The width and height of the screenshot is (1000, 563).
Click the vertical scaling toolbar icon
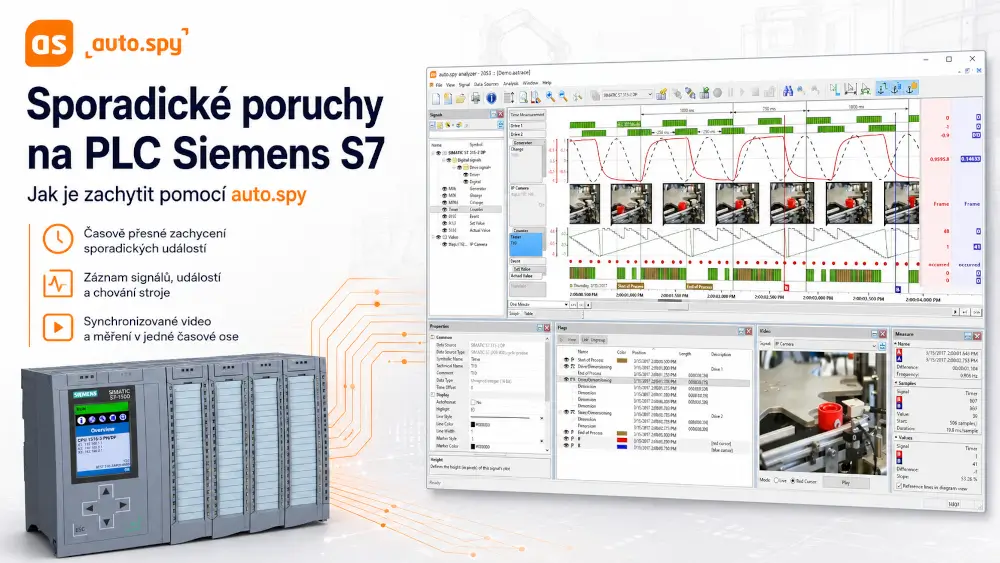coord(509,97)
